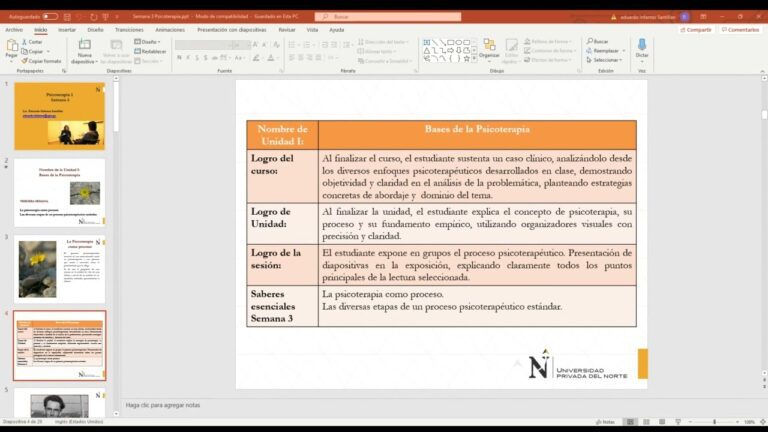Toggle align left paragraph
The image size is (768, 432).
point(291,58)
